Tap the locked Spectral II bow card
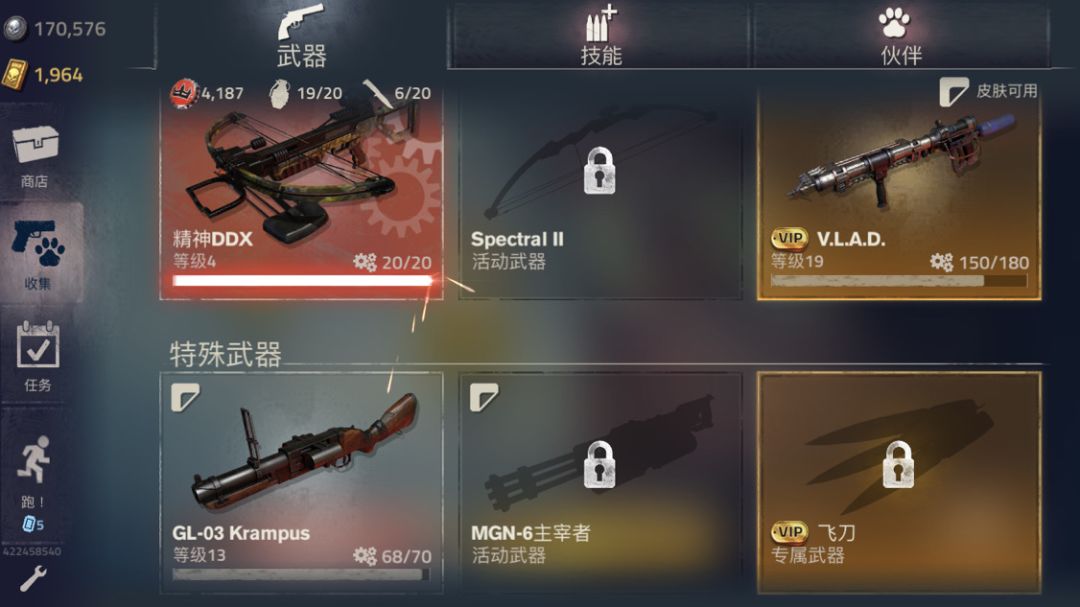The width and height of the screenshot is (1080, 607). (x=600, y=192)
